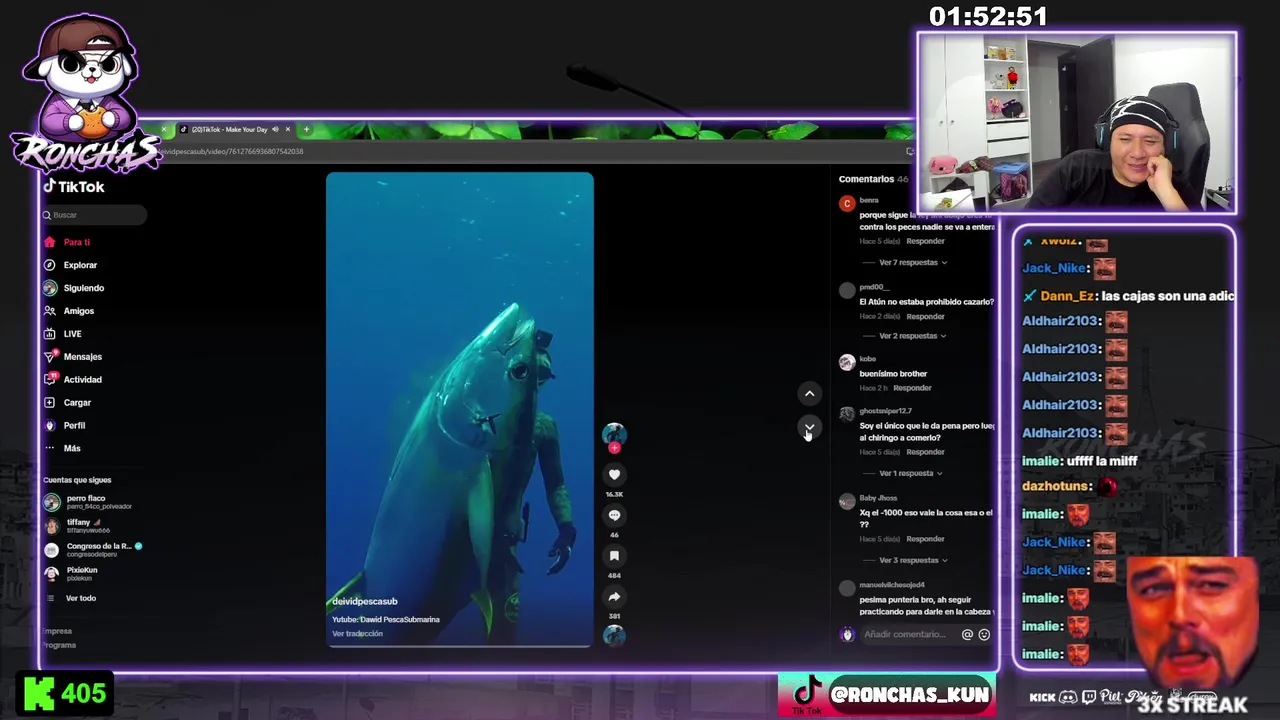Screen dimensions: 1280x720
Task: Reply to Baby Jhoss's comment
Action: (x=925, y=539)
